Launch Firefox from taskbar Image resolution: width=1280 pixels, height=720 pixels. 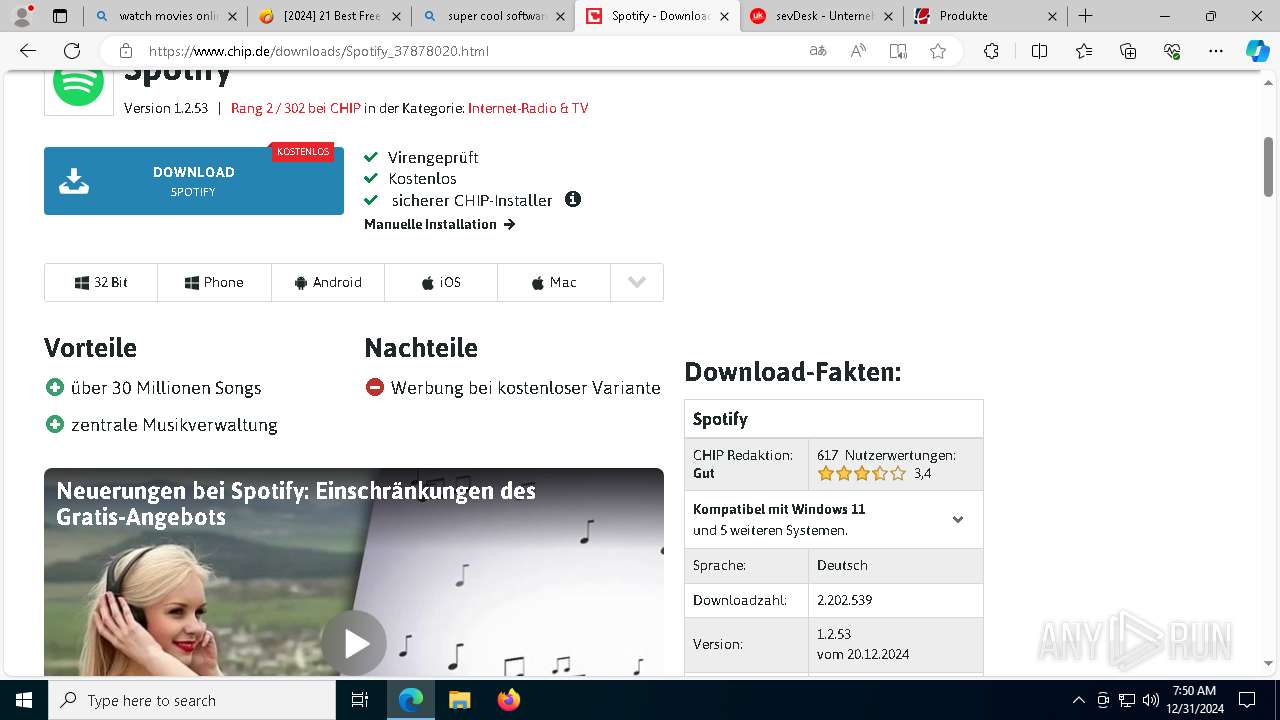click(509, 700)
